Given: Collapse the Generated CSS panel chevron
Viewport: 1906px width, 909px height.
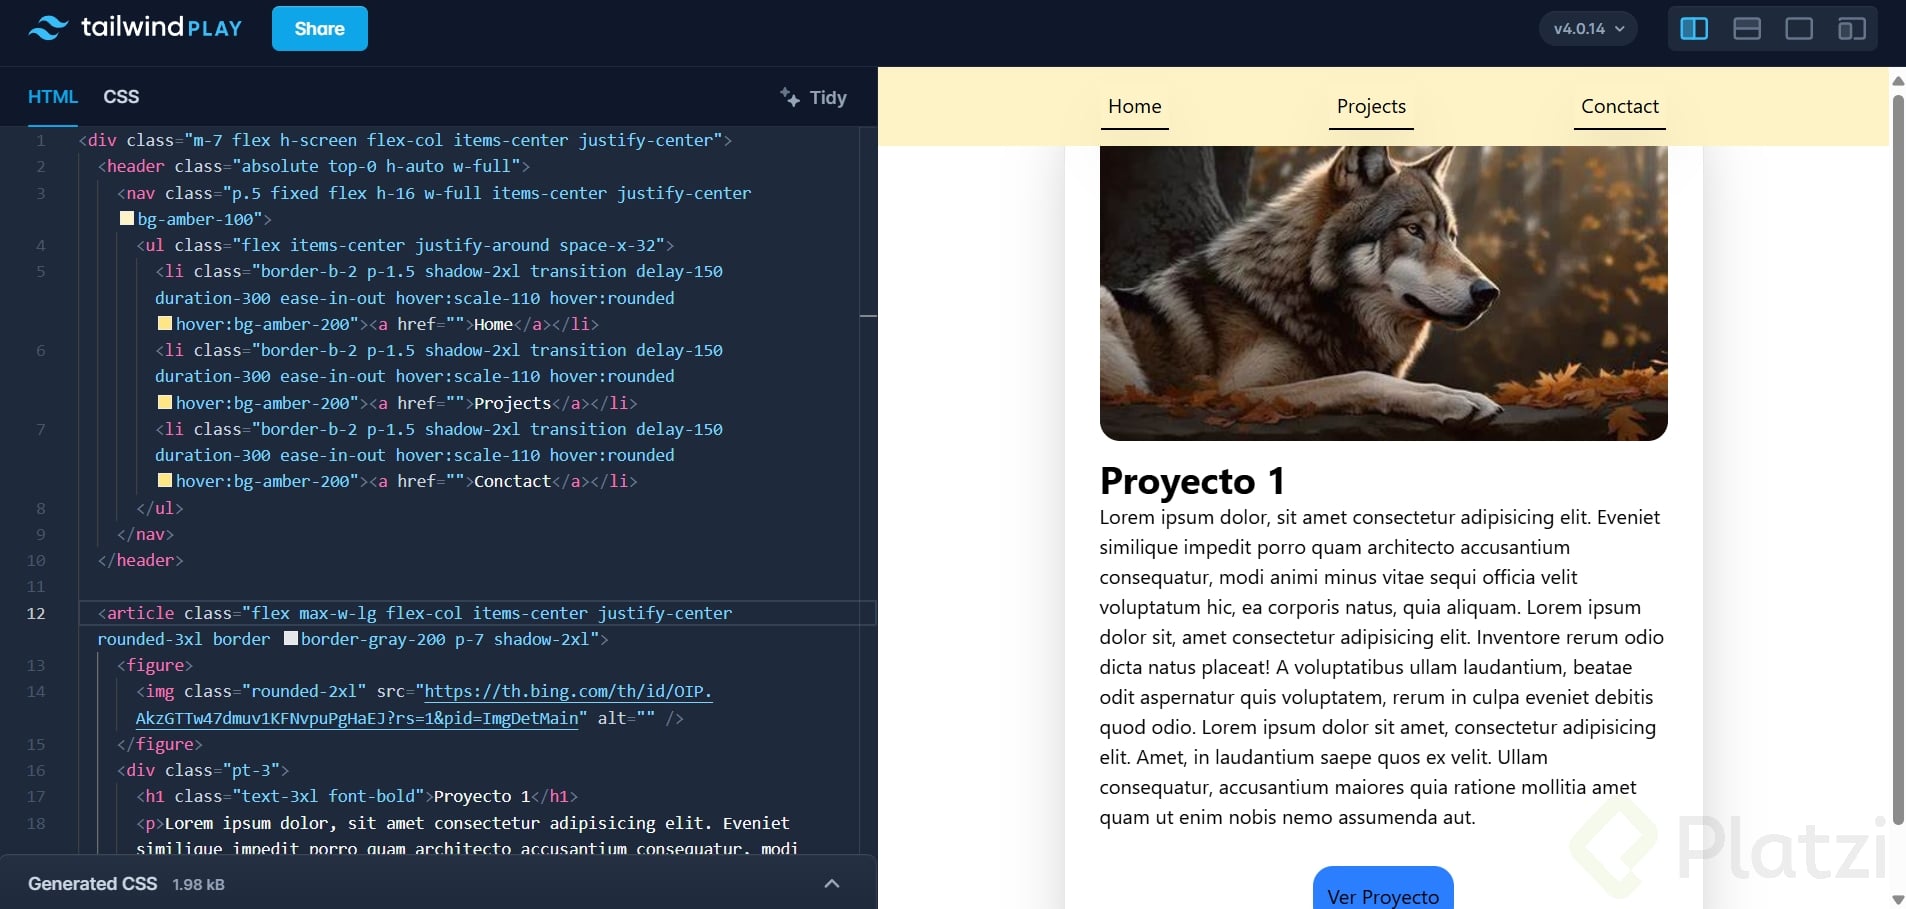Looking at the screenshot, I should coord(829,883).
